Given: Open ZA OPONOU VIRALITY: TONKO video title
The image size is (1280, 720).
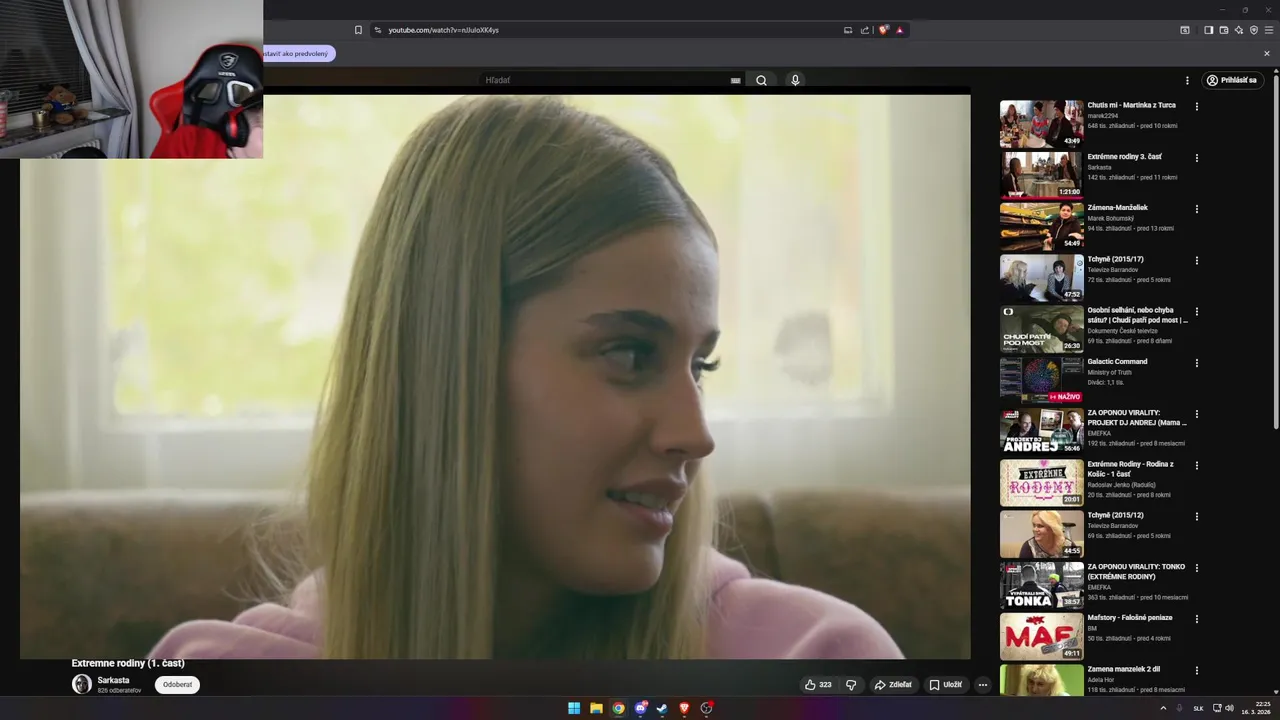Looking at the screenshot, I should click(x=1136, y=571).
